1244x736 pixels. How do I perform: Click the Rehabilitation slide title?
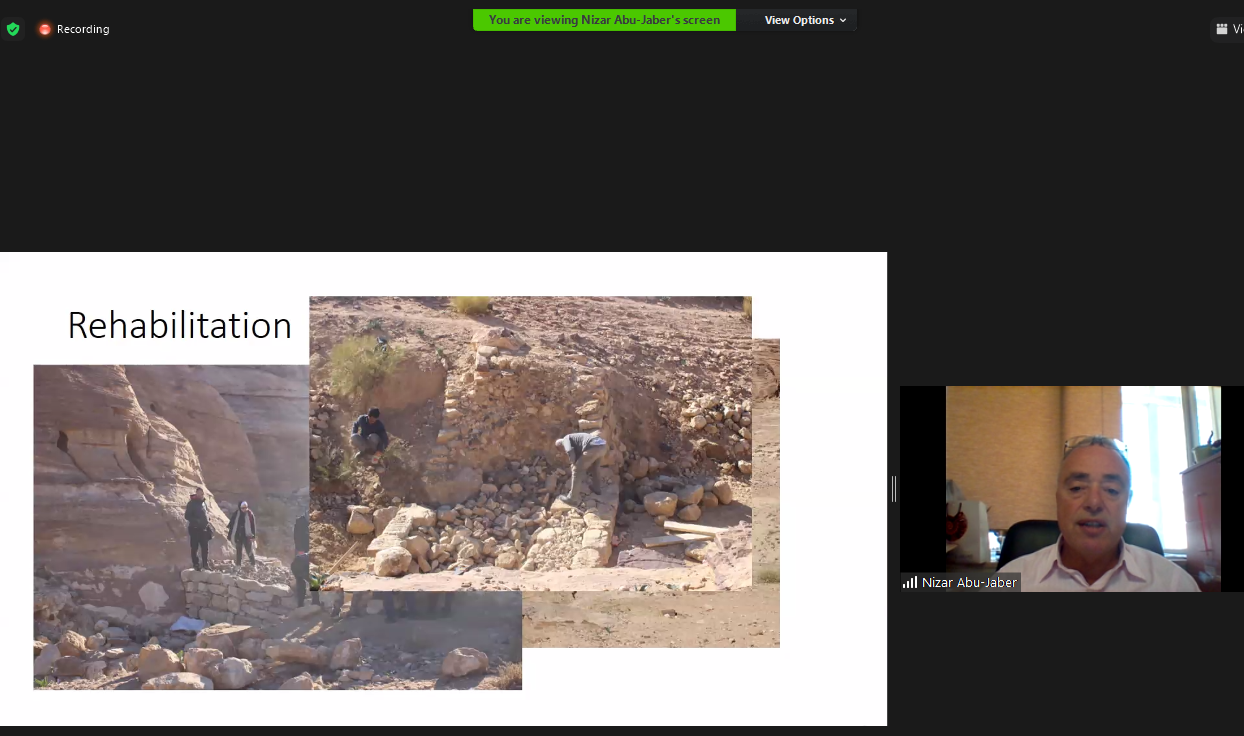180,325
